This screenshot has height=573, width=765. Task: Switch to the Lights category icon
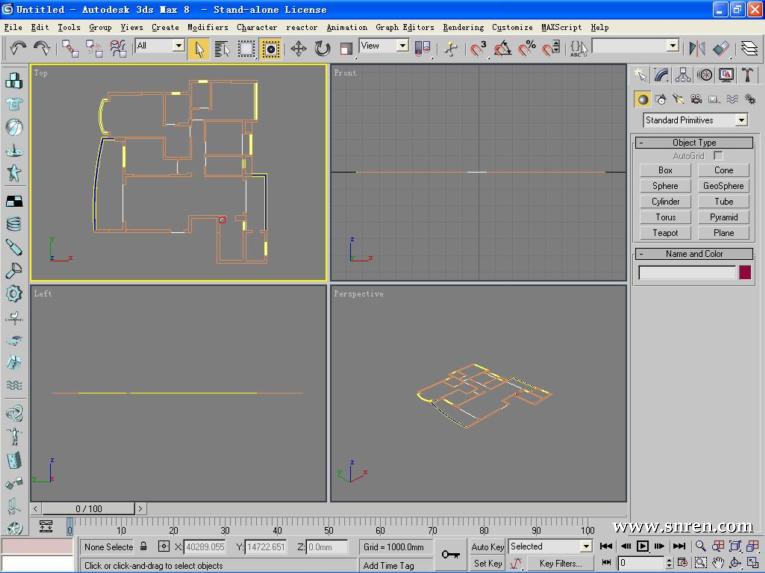tap(678, 100)
